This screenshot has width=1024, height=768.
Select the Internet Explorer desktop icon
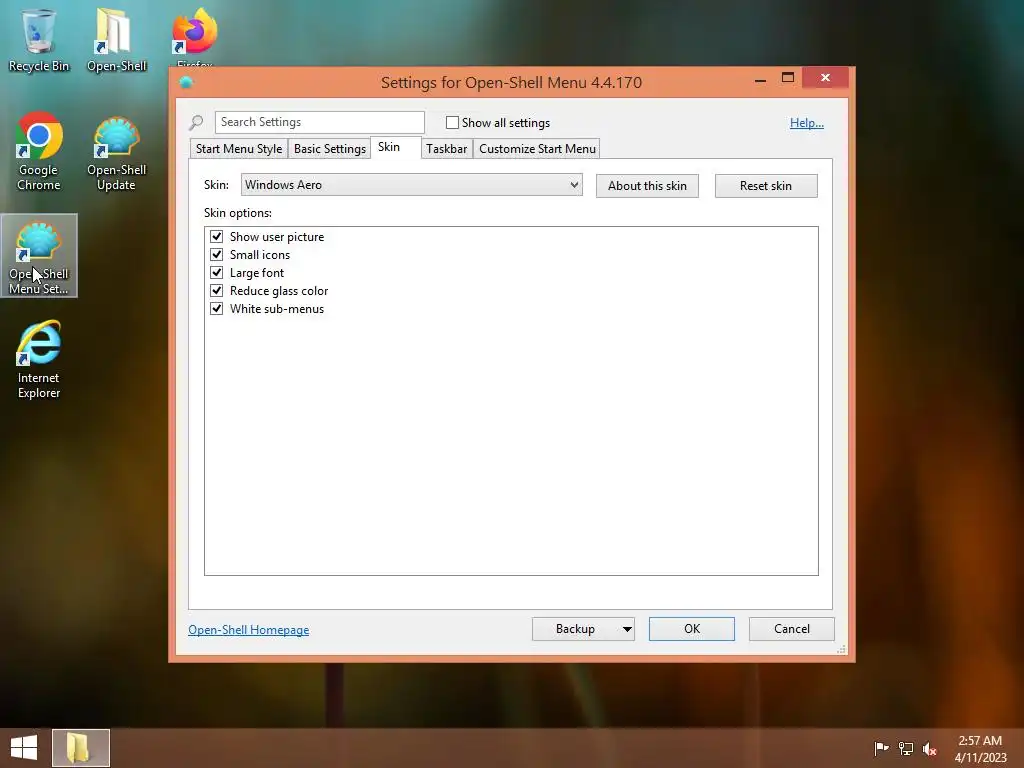tap(39, 360)
